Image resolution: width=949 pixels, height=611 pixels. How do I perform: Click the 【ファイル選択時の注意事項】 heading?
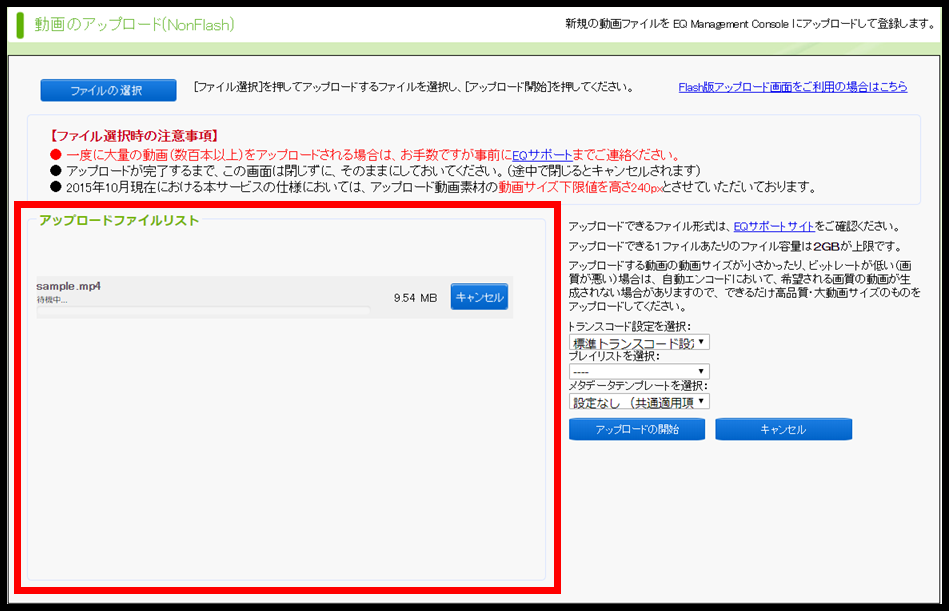point(133,136)
